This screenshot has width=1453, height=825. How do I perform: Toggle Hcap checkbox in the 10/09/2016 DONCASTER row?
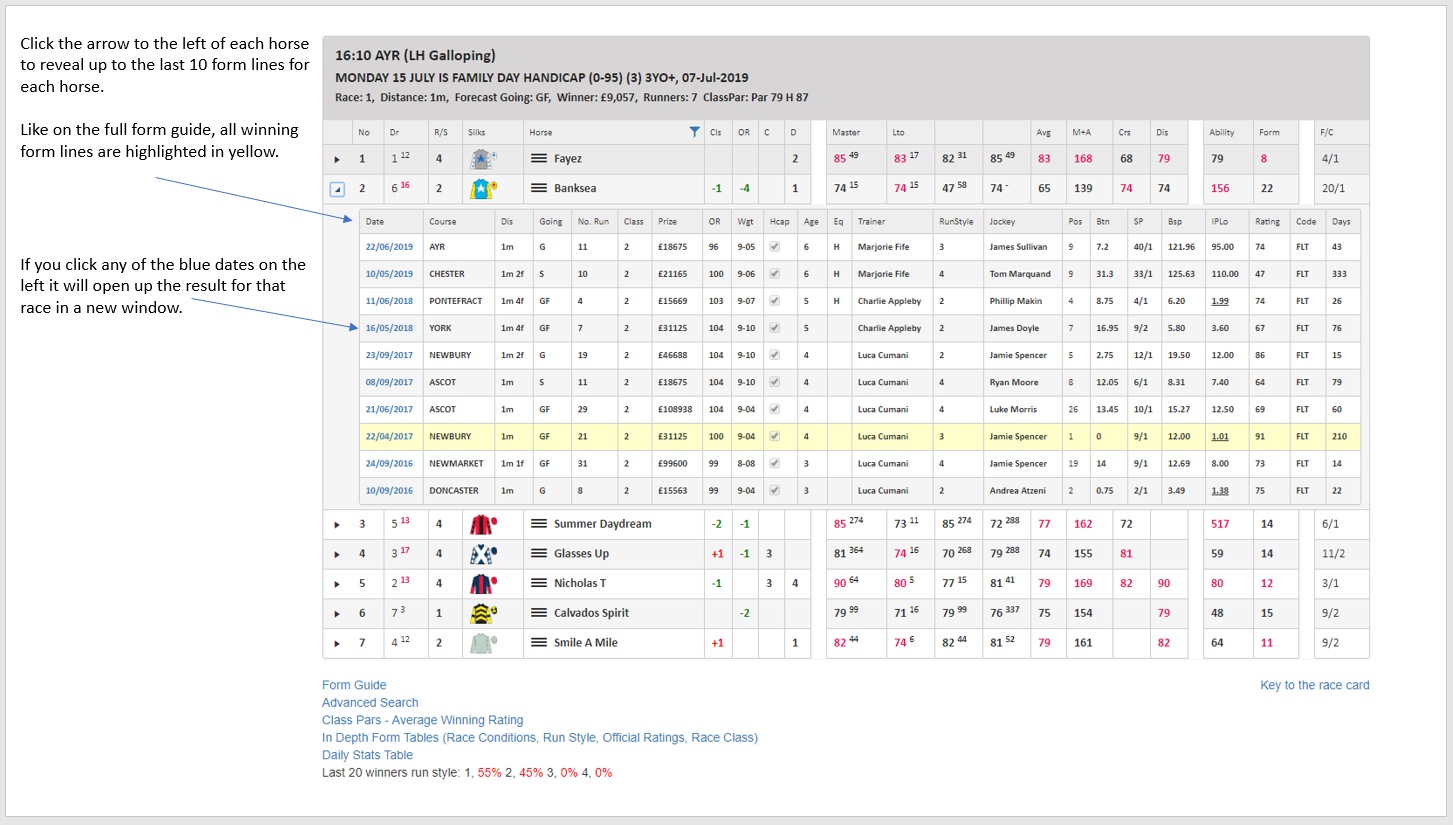pyautogui.click(x=774, y=491)
